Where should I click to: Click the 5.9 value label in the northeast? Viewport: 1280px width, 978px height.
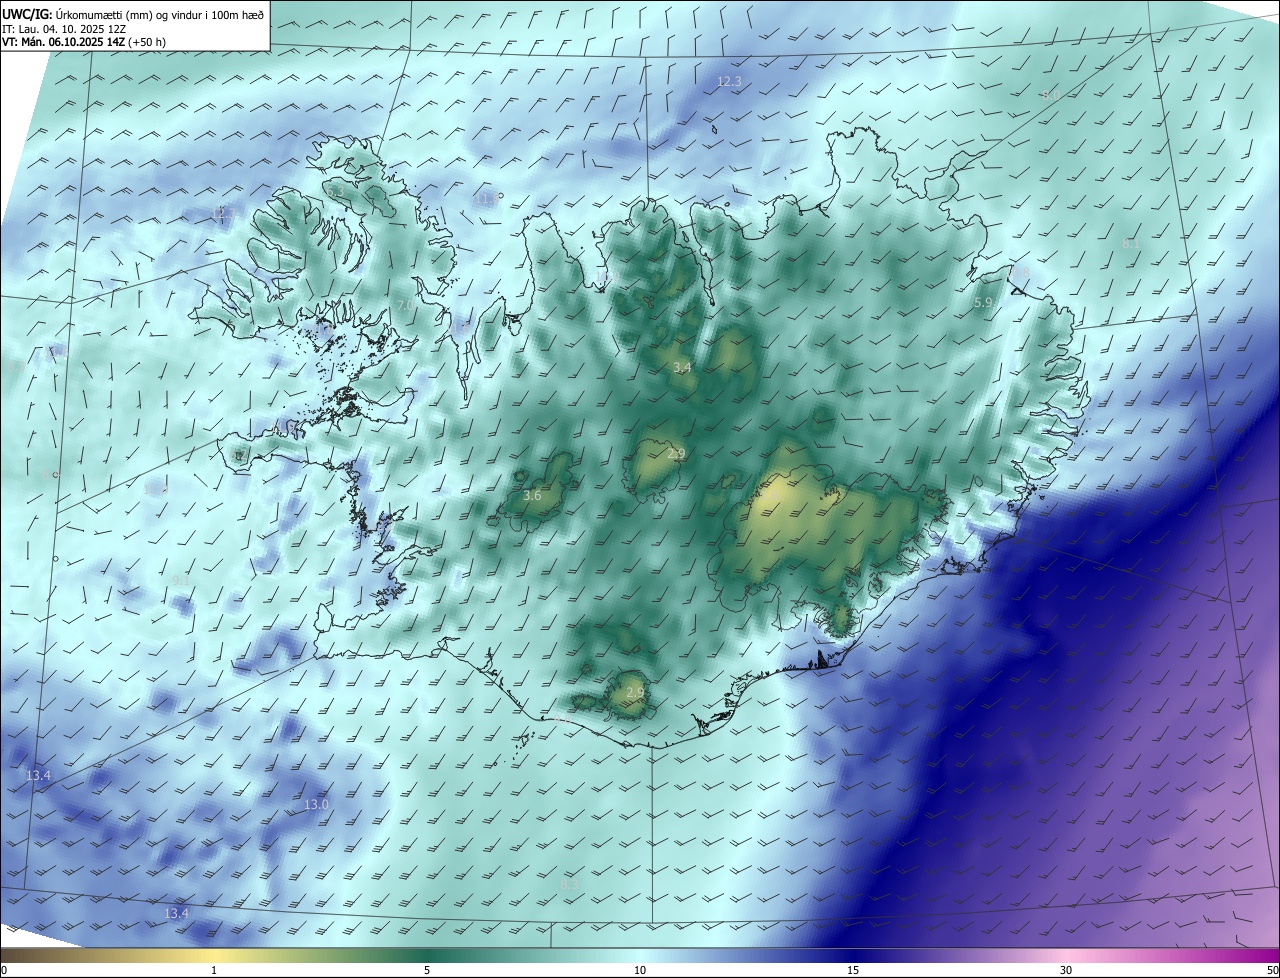[x=983, y=302]
